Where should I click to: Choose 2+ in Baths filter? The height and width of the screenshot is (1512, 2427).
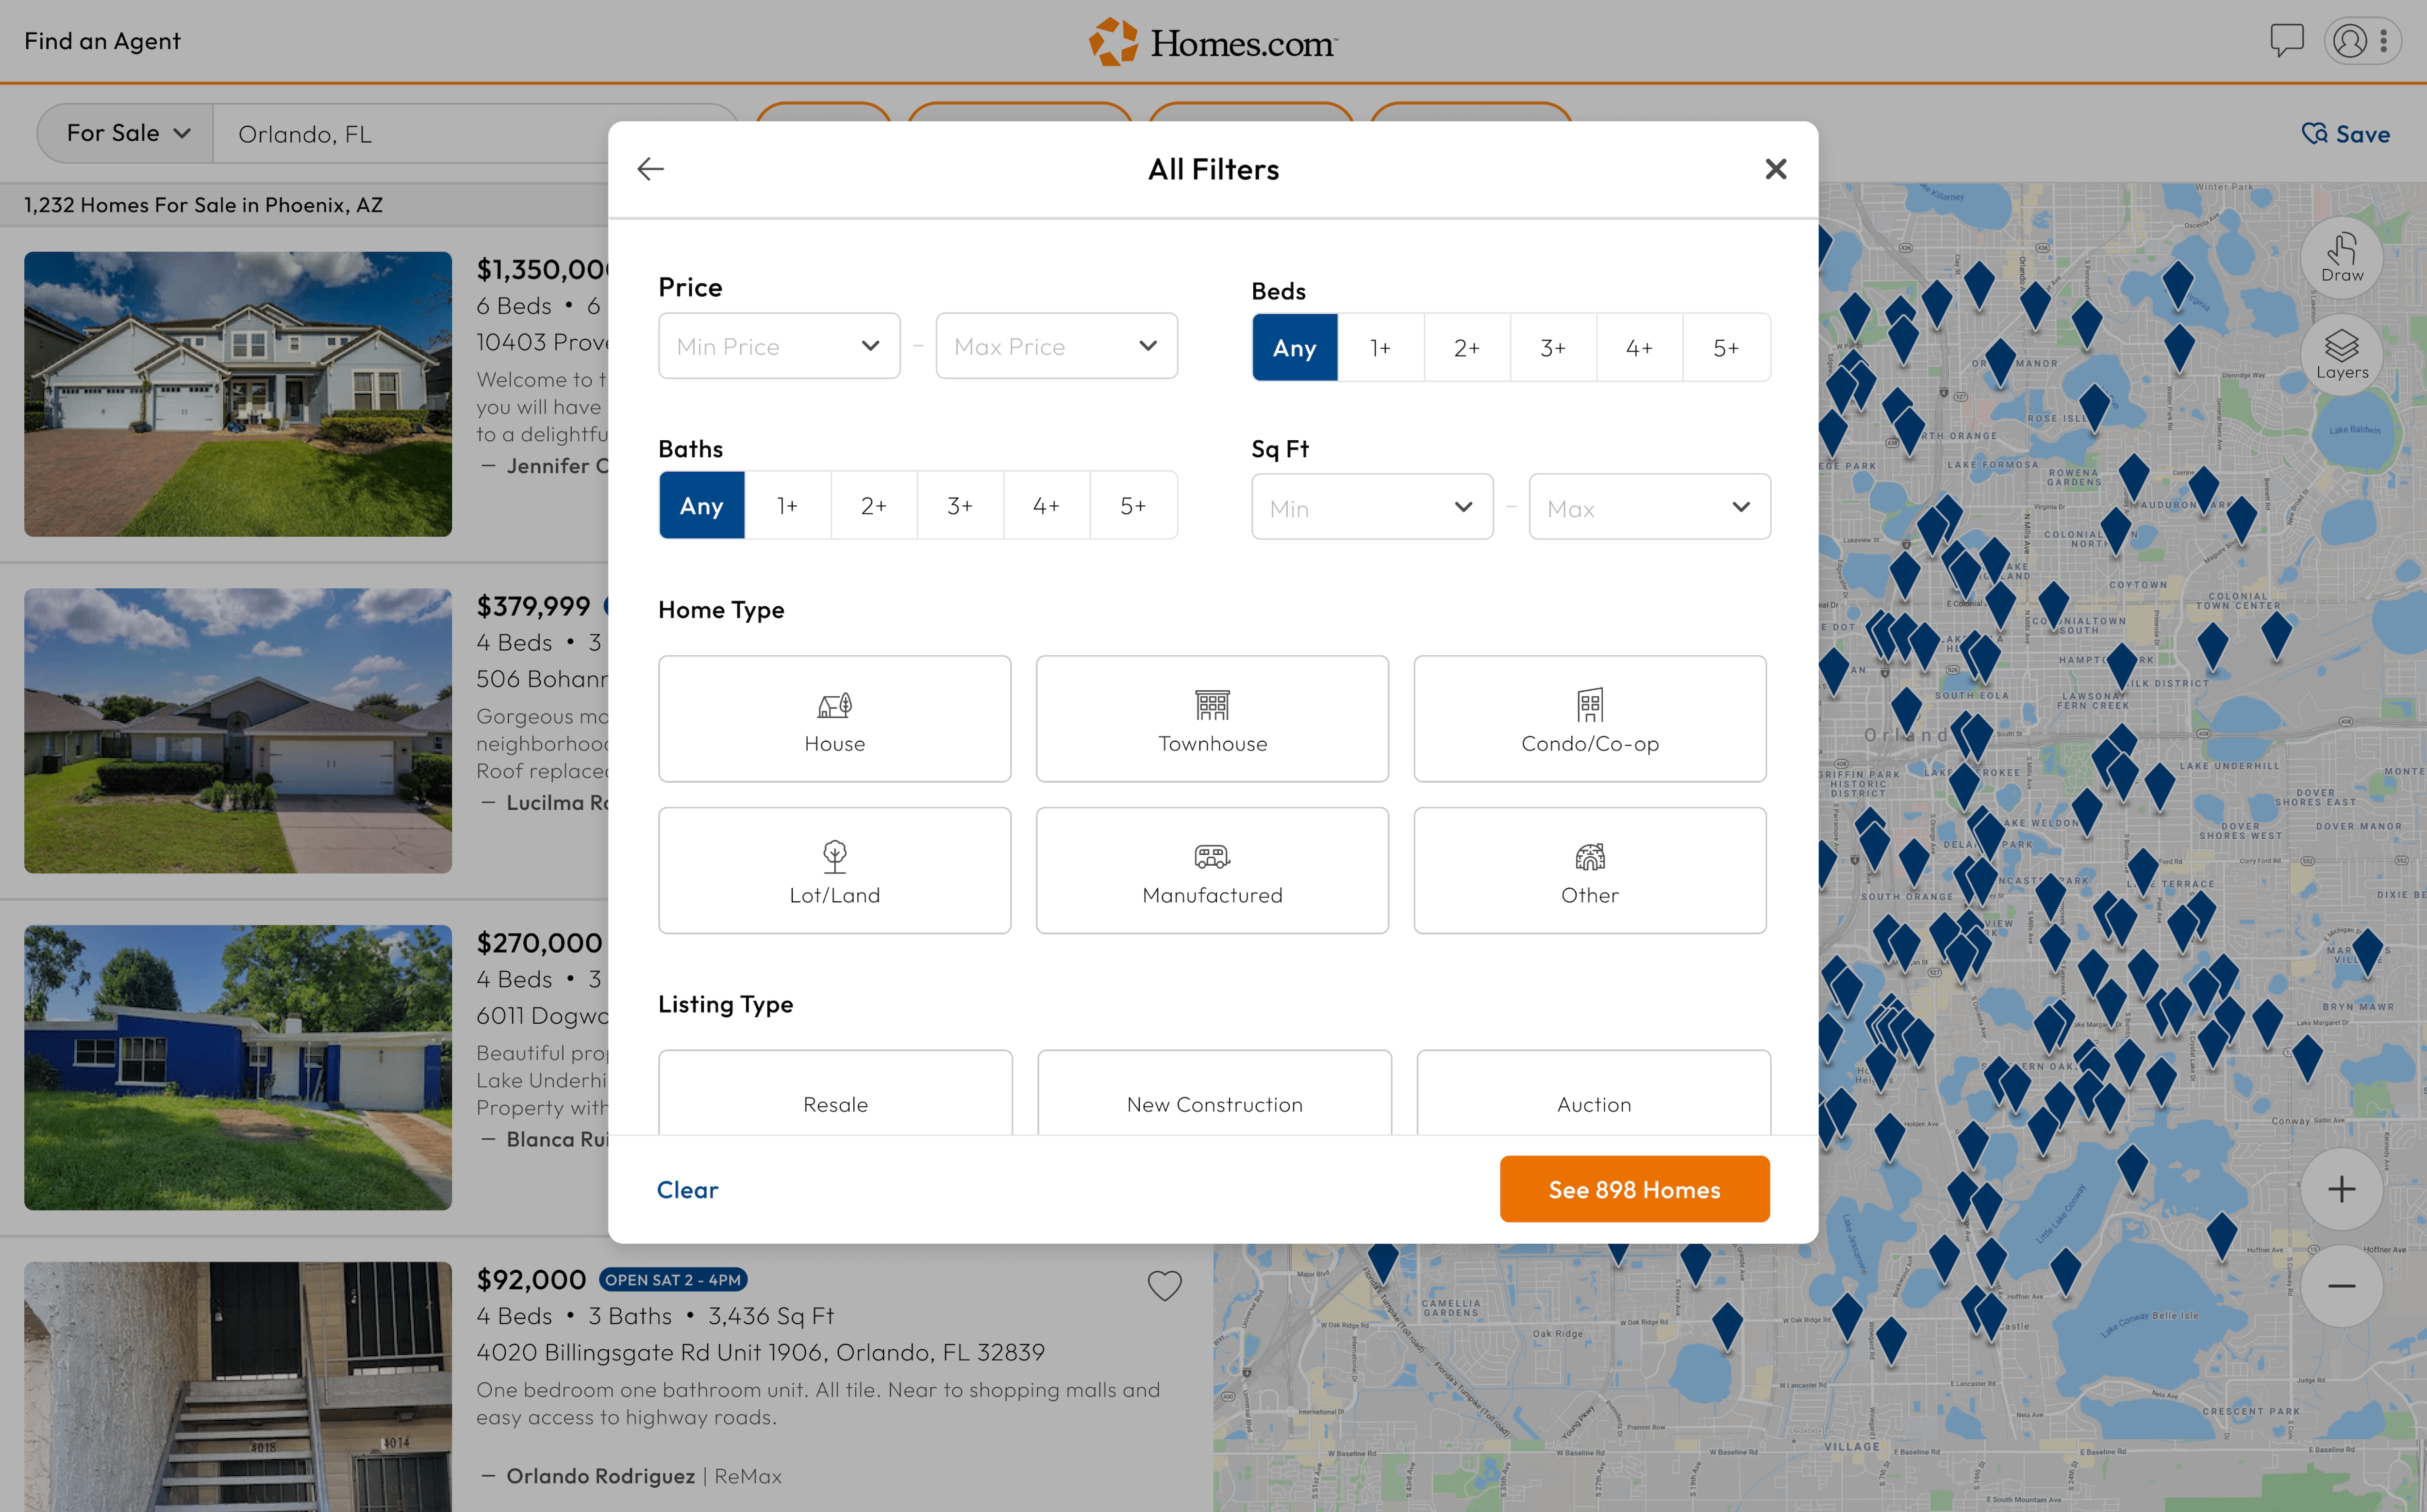click(x=874, y=506)
